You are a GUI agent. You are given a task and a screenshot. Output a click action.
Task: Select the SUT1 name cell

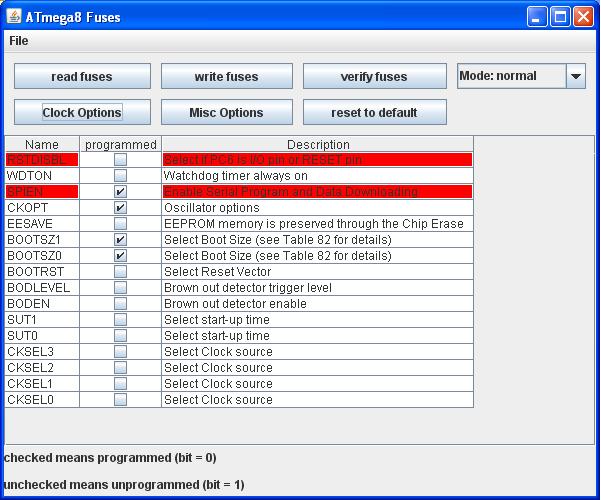click(42, 320)
